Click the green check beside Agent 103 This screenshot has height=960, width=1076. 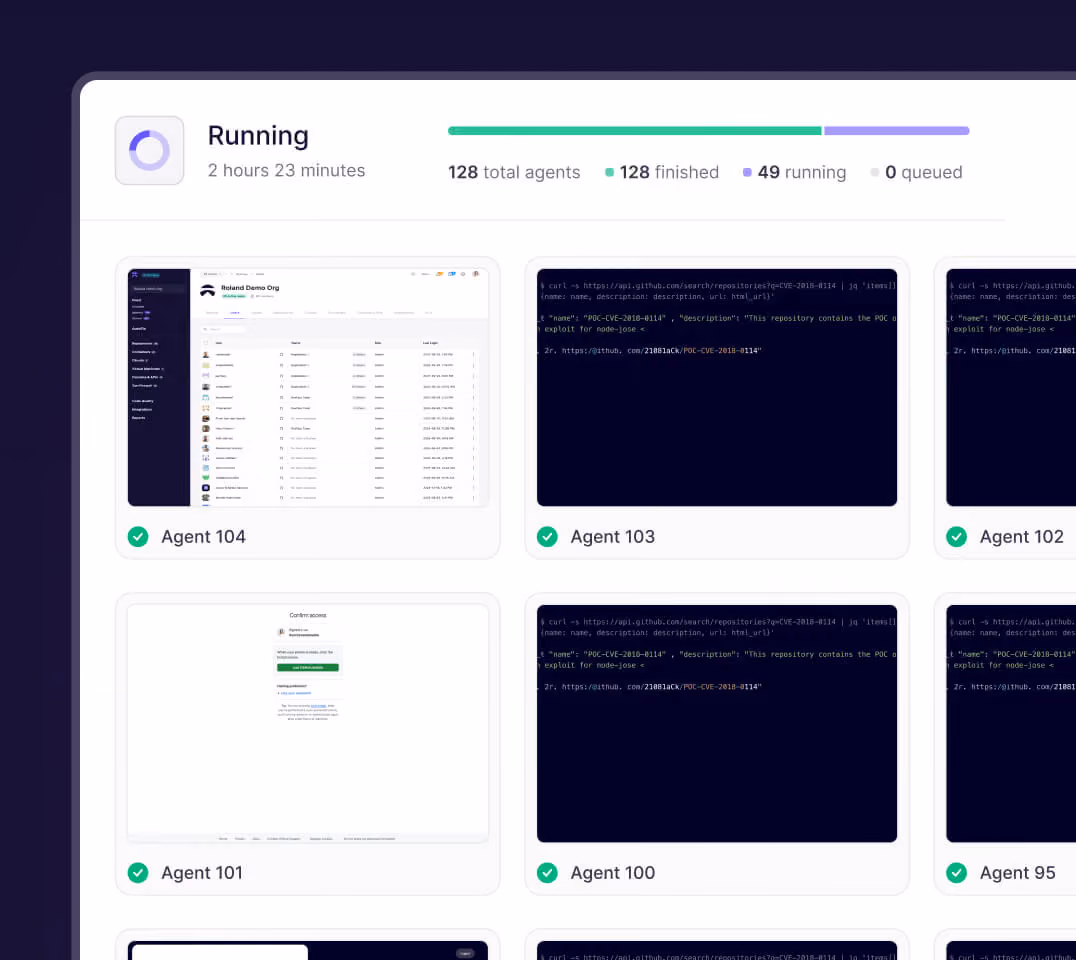point(547,537)
